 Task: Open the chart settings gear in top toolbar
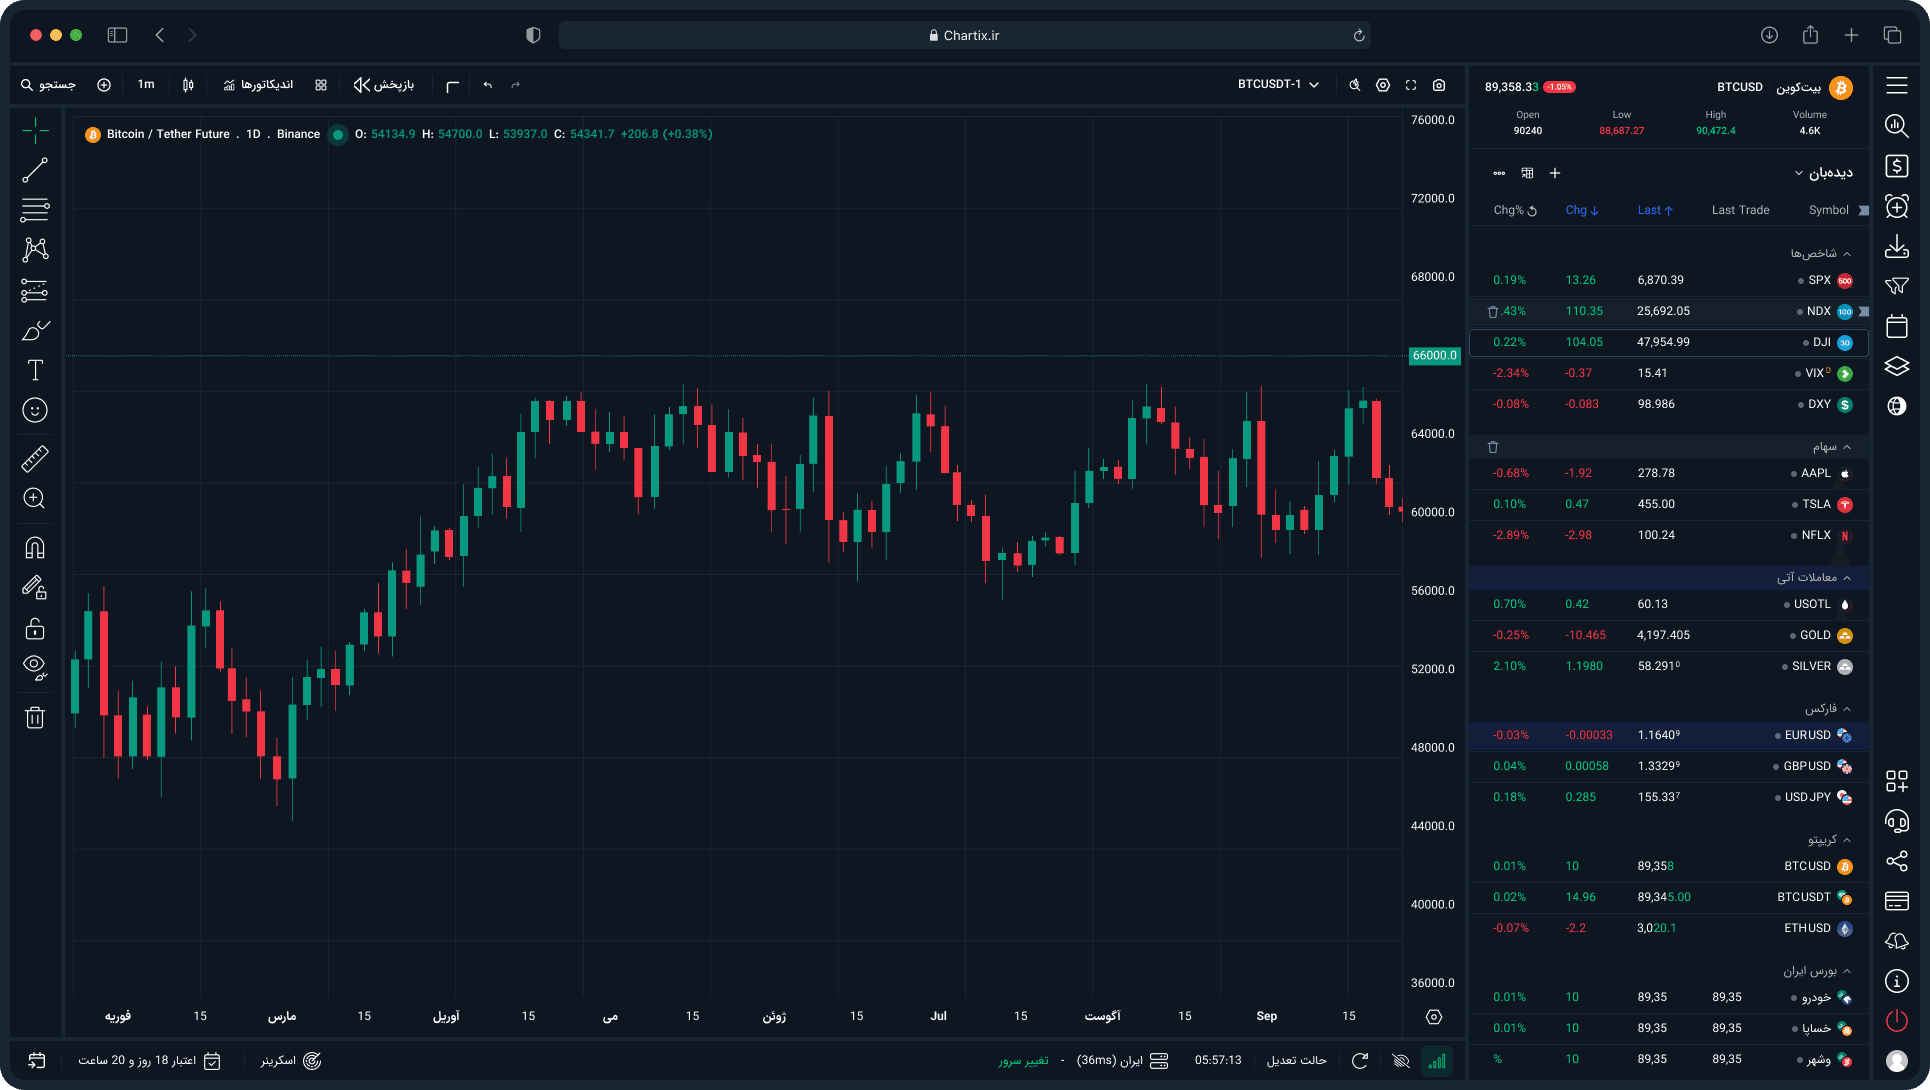pyautogui.click(x=1383, y=85)
